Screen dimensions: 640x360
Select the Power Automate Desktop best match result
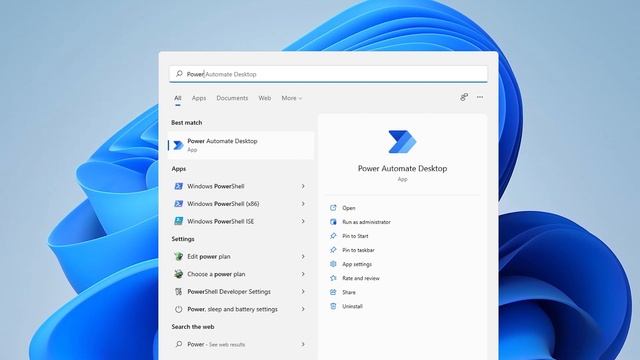point(241,145)
